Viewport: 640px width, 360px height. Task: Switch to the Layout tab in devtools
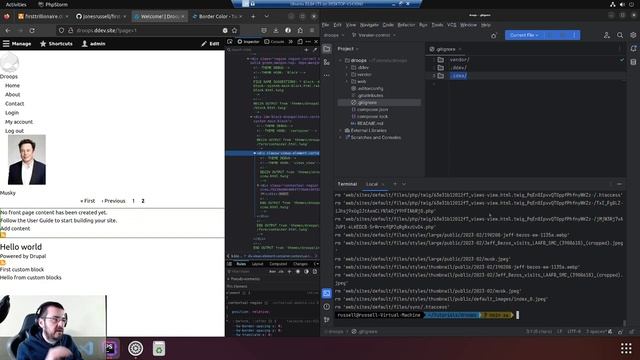click(x=257, y=264)
